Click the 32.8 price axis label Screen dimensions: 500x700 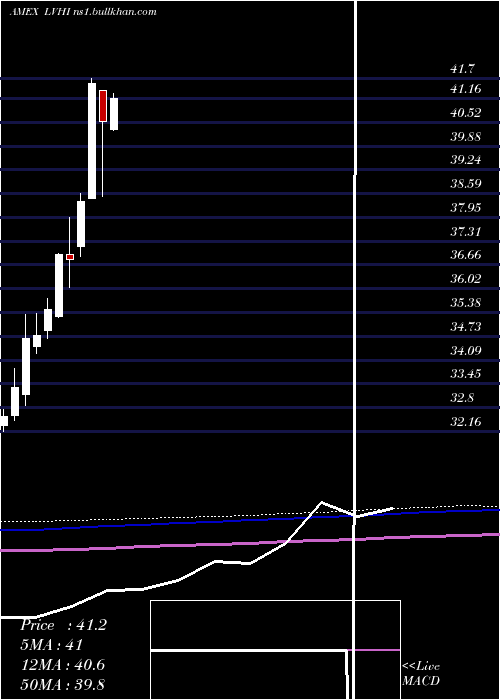point(462,397)
